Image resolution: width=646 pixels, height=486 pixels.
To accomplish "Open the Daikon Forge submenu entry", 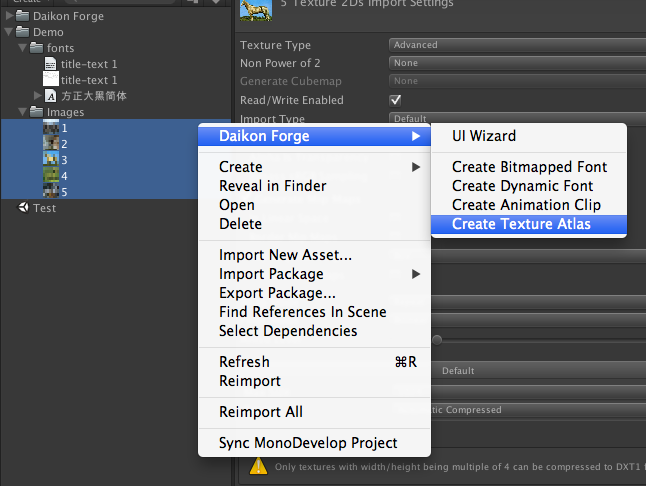I will pos(314,136).
